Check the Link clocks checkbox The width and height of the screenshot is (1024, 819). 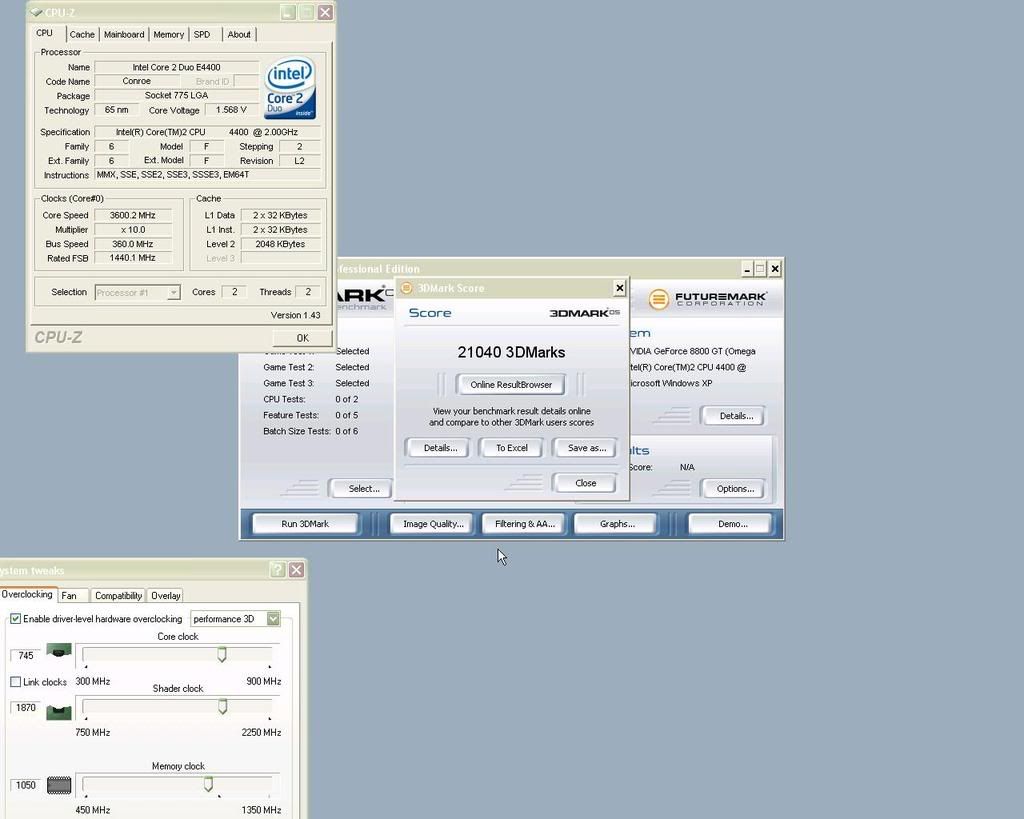click(16, 682)
